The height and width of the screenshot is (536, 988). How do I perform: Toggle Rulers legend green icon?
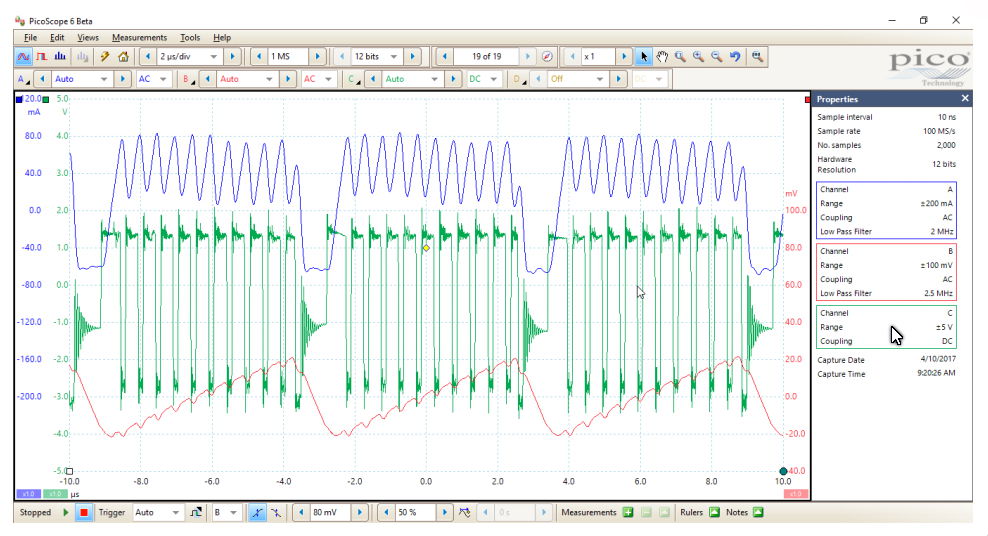[x=714, y=513]
